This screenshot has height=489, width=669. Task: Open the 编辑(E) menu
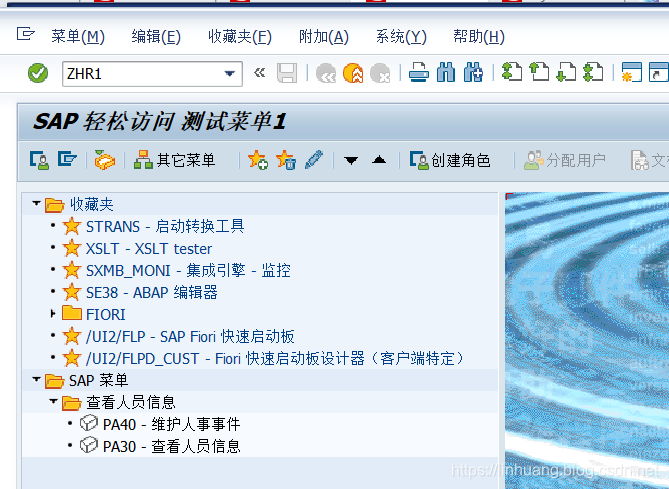[x=156, y=37]
